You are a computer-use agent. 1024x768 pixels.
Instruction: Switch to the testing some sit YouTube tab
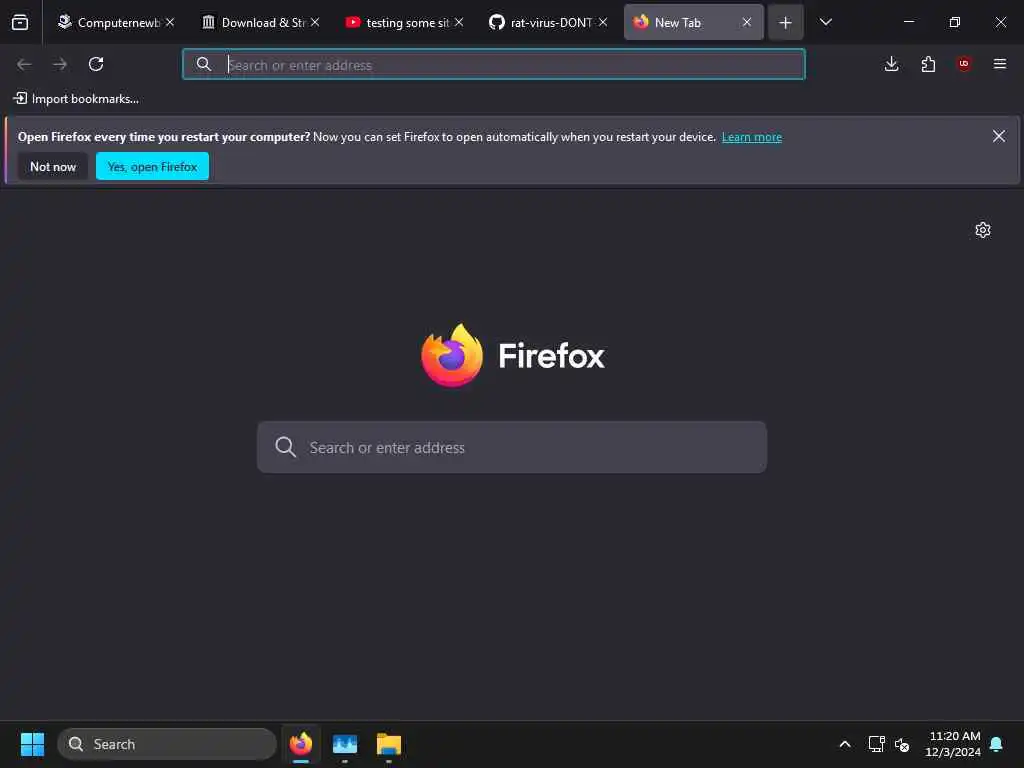coord(406,22)
